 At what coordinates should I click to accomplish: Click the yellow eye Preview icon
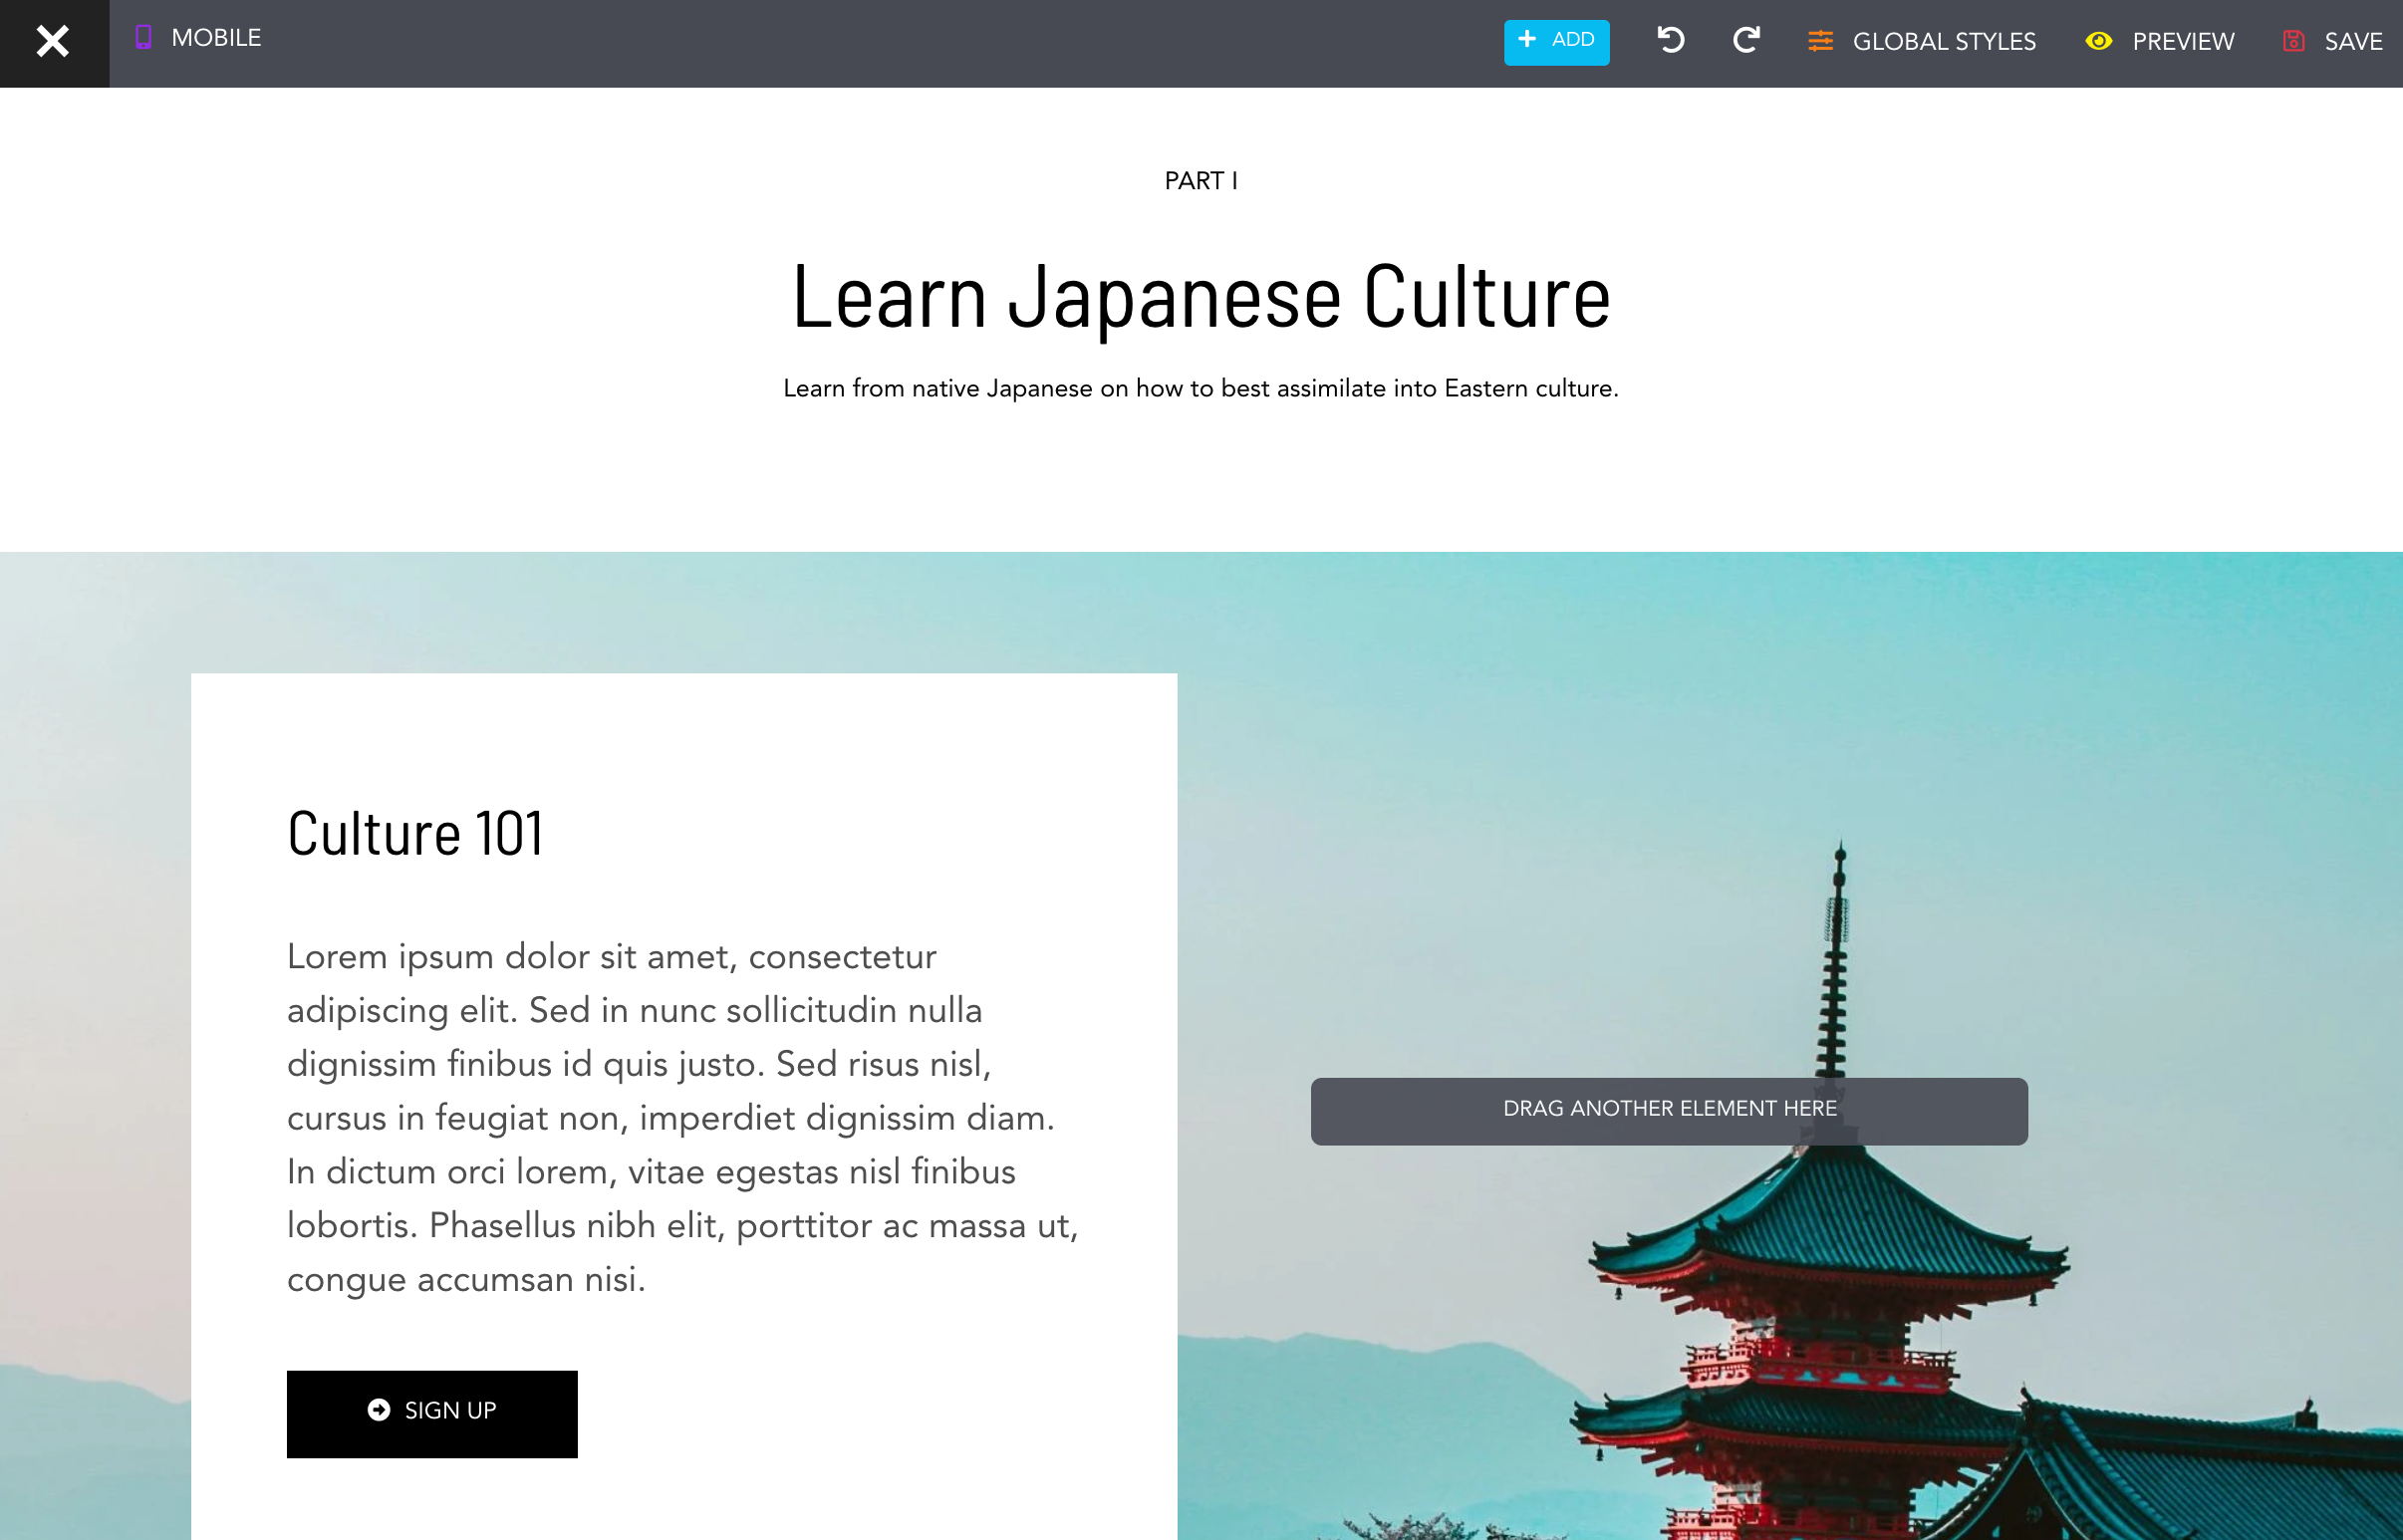click(x=2098, y=41)
